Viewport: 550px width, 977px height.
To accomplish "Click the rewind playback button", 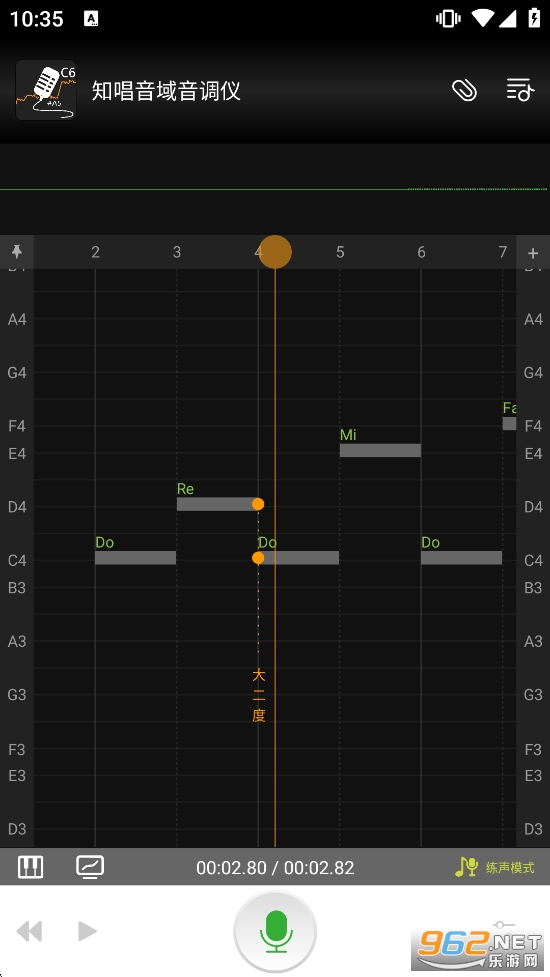I will (29, 932).
